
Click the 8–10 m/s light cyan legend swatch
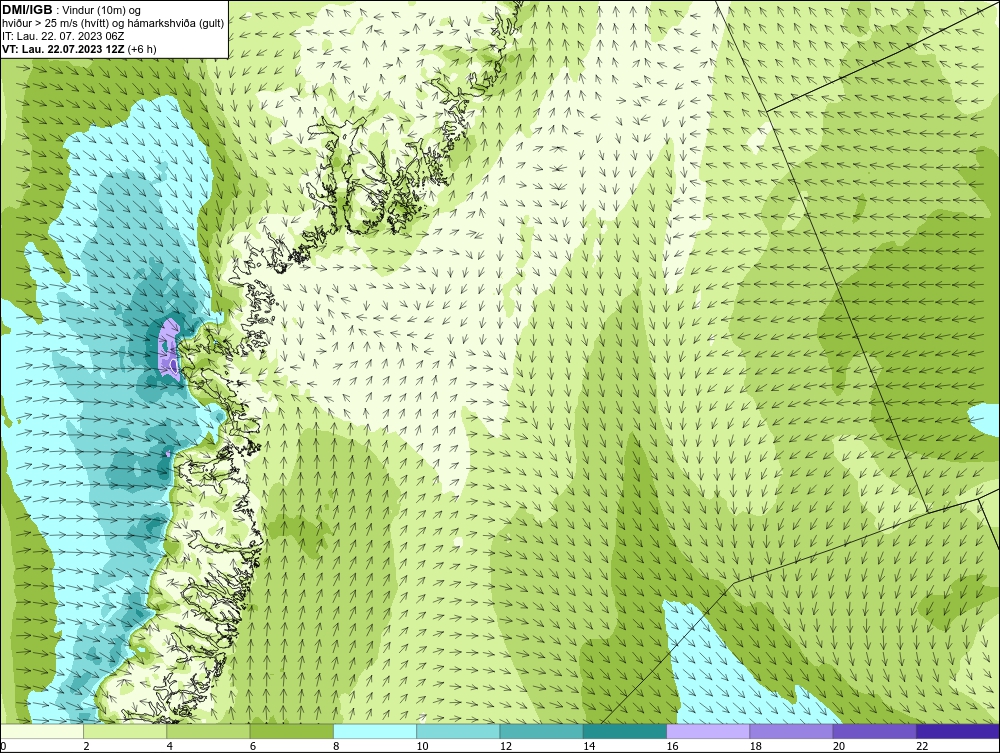375,731
